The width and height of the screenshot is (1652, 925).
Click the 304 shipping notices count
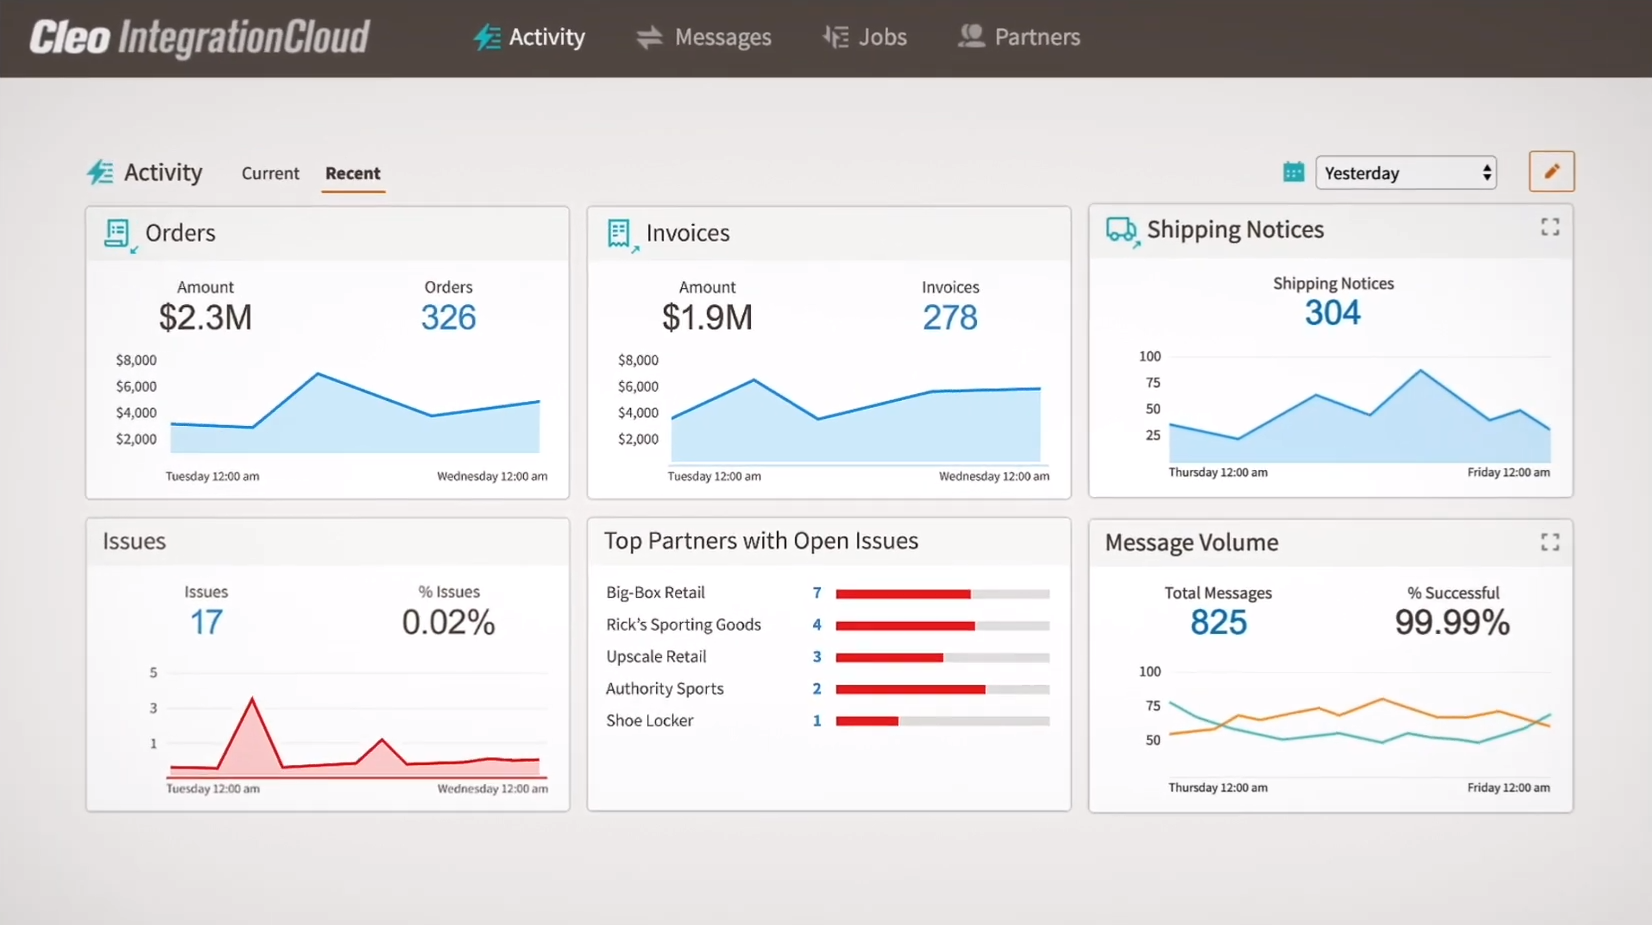[1333, 313]
